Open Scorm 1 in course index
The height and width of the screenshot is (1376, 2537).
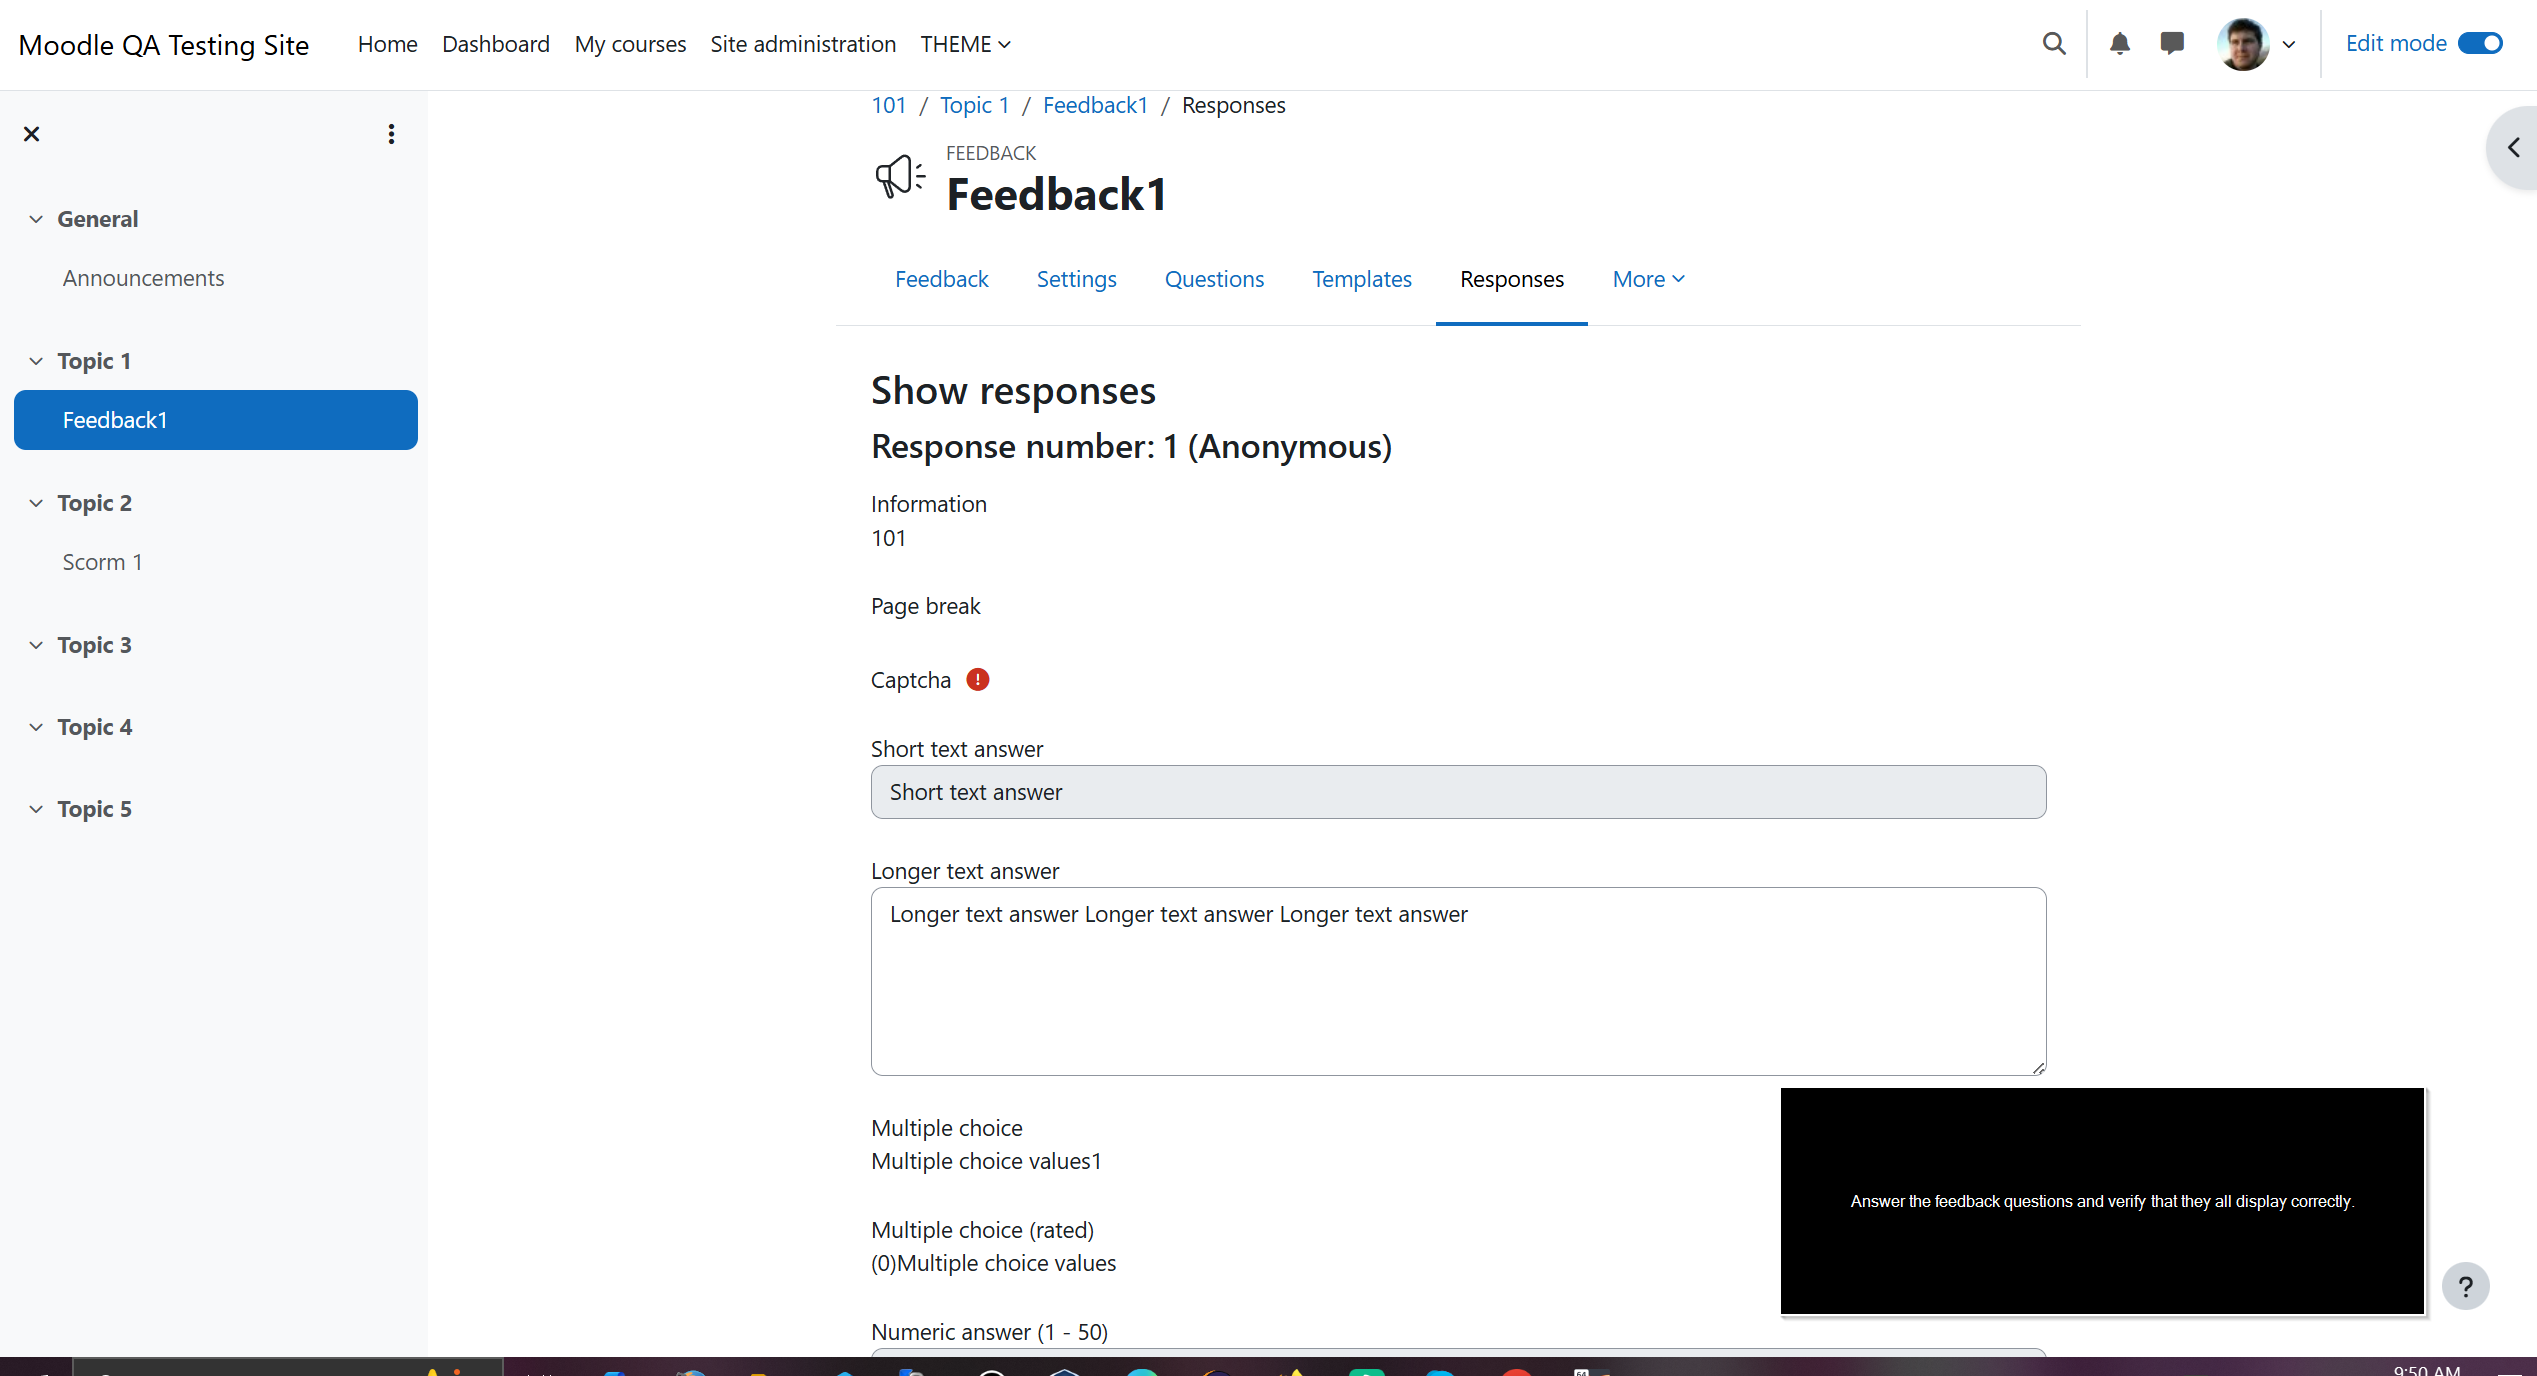[x=102, y=562]
